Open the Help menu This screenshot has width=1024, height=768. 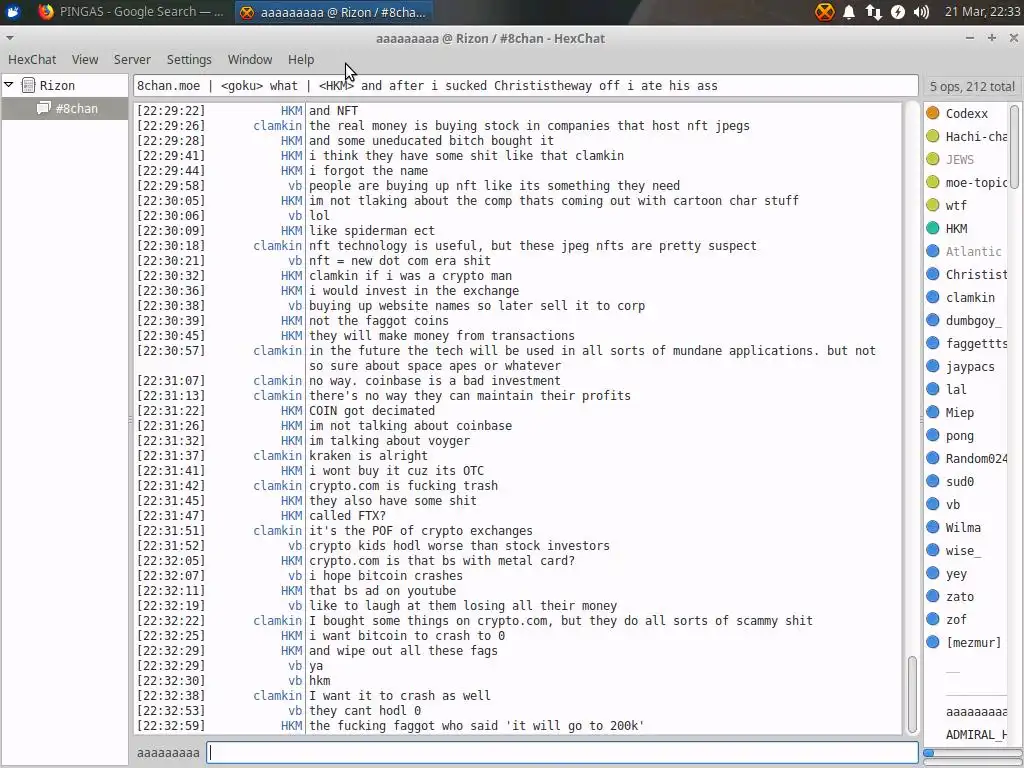301,59
